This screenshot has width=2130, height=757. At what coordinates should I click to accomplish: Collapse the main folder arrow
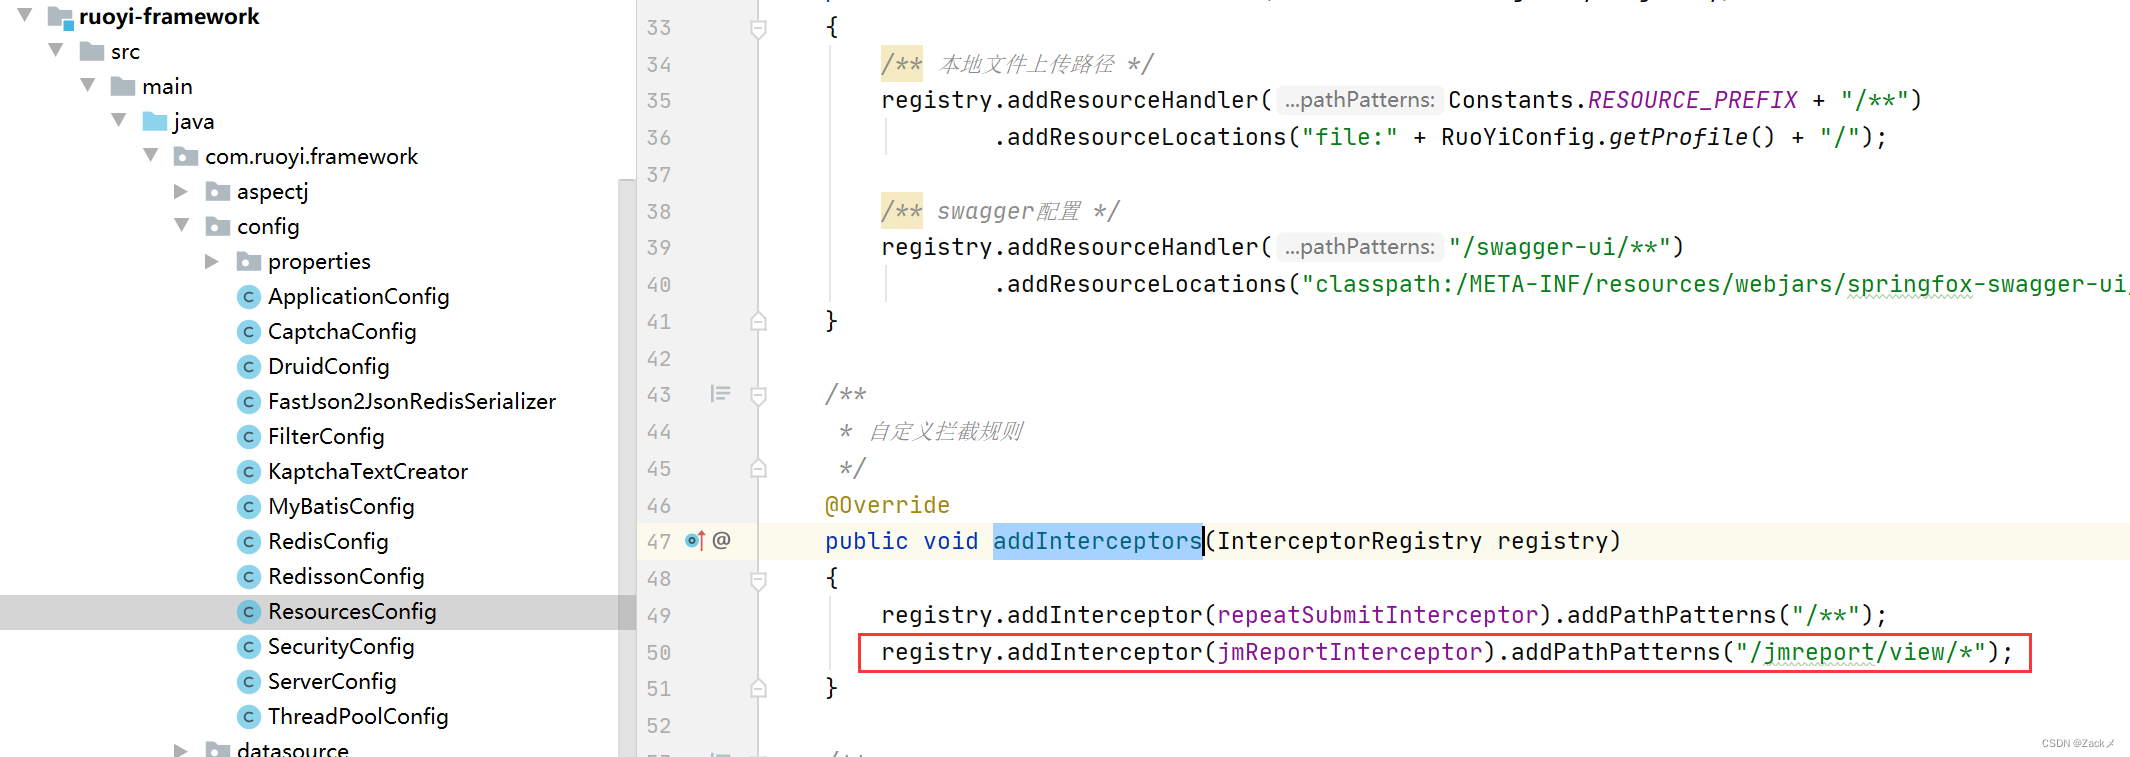pos(88,85)
